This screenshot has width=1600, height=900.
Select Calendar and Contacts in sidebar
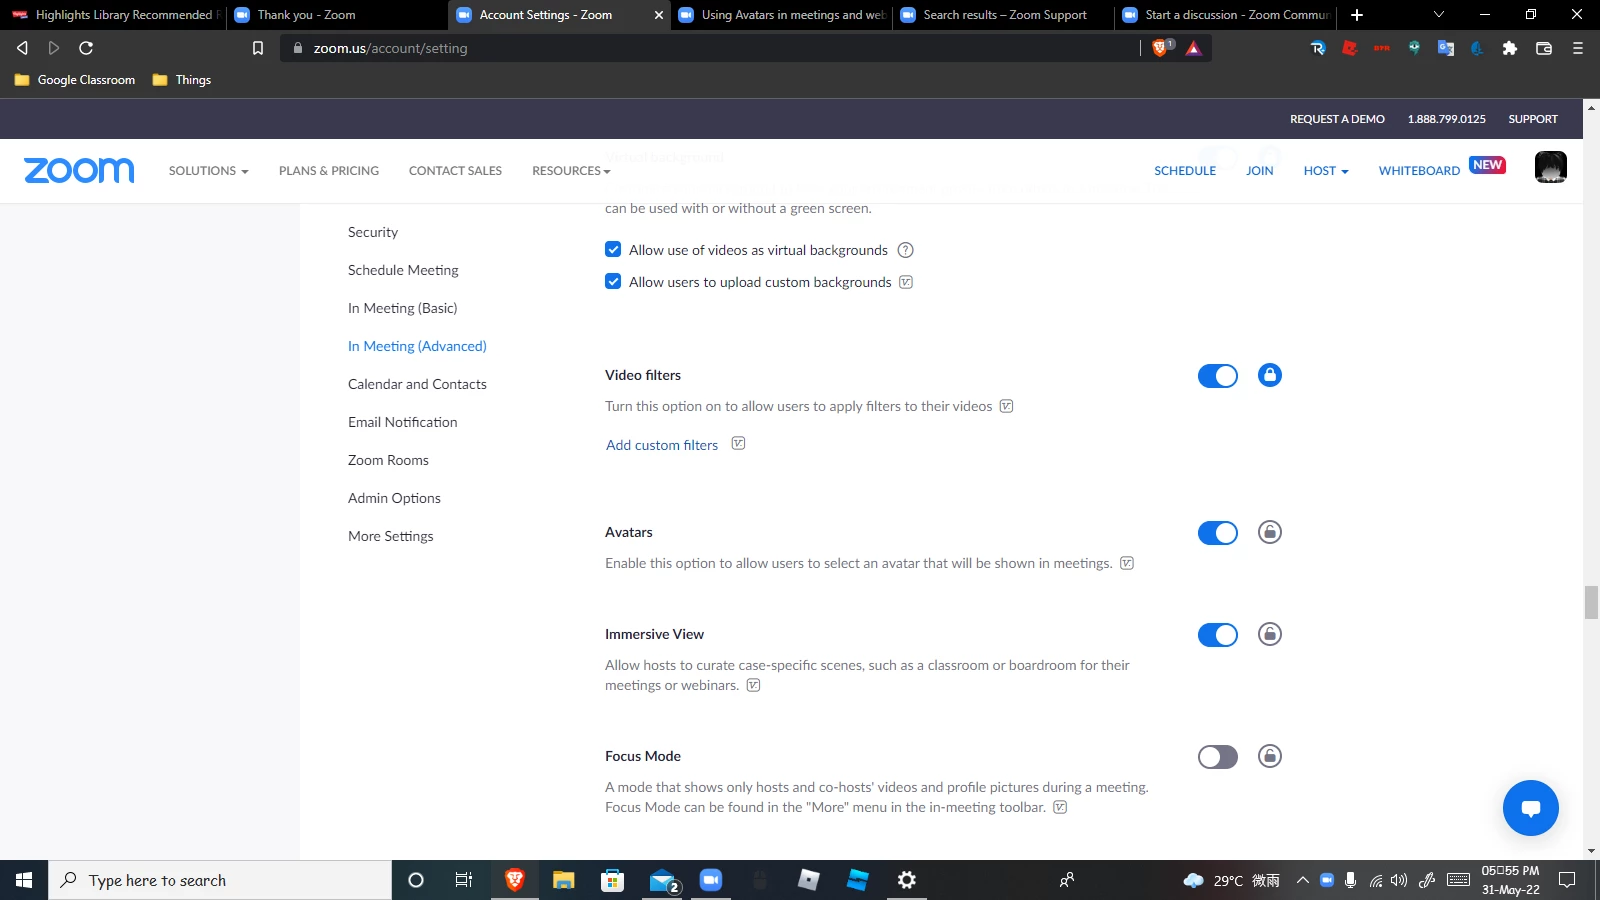417,384
